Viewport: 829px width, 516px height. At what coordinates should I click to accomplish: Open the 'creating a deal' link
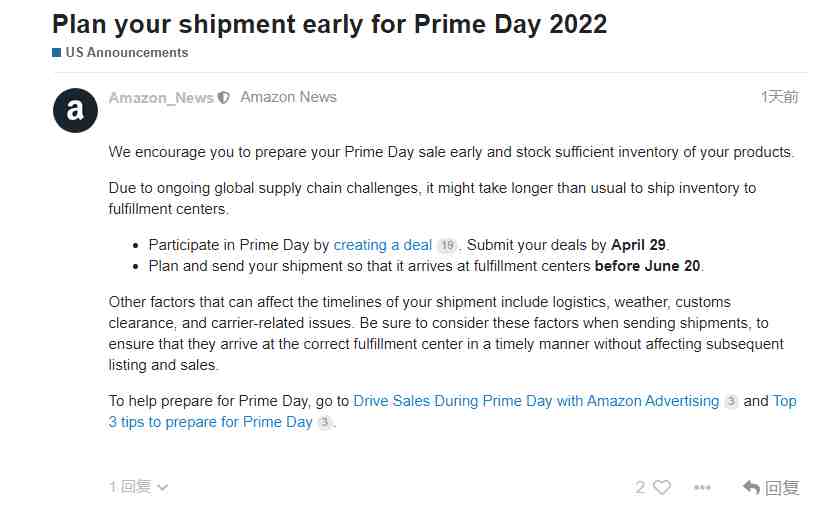click(383, 245)
